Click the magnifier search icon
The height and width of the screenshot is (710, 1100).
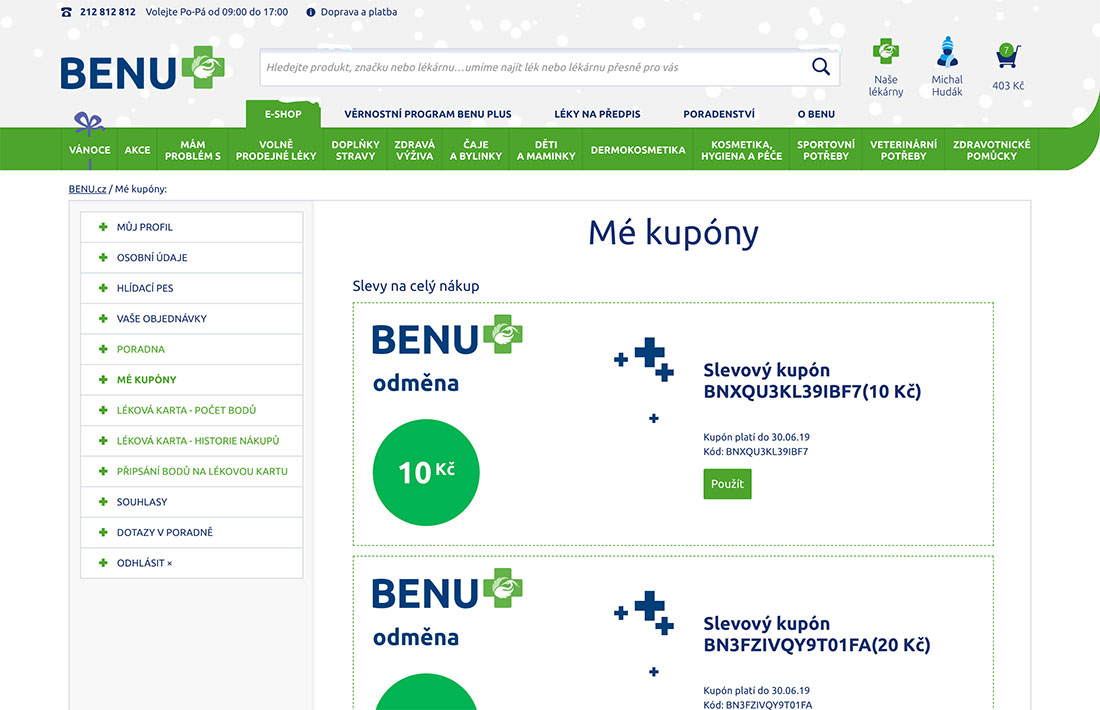pos(820,67)
